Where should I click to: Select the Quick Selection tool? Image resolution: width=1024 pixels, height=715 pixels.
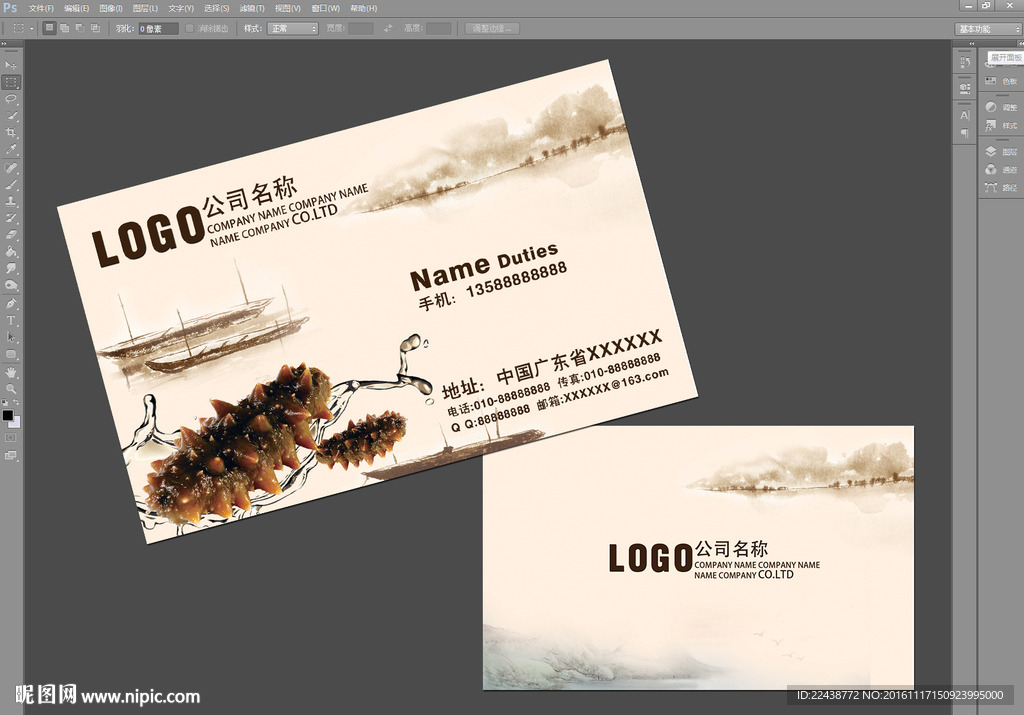(11, 116)
